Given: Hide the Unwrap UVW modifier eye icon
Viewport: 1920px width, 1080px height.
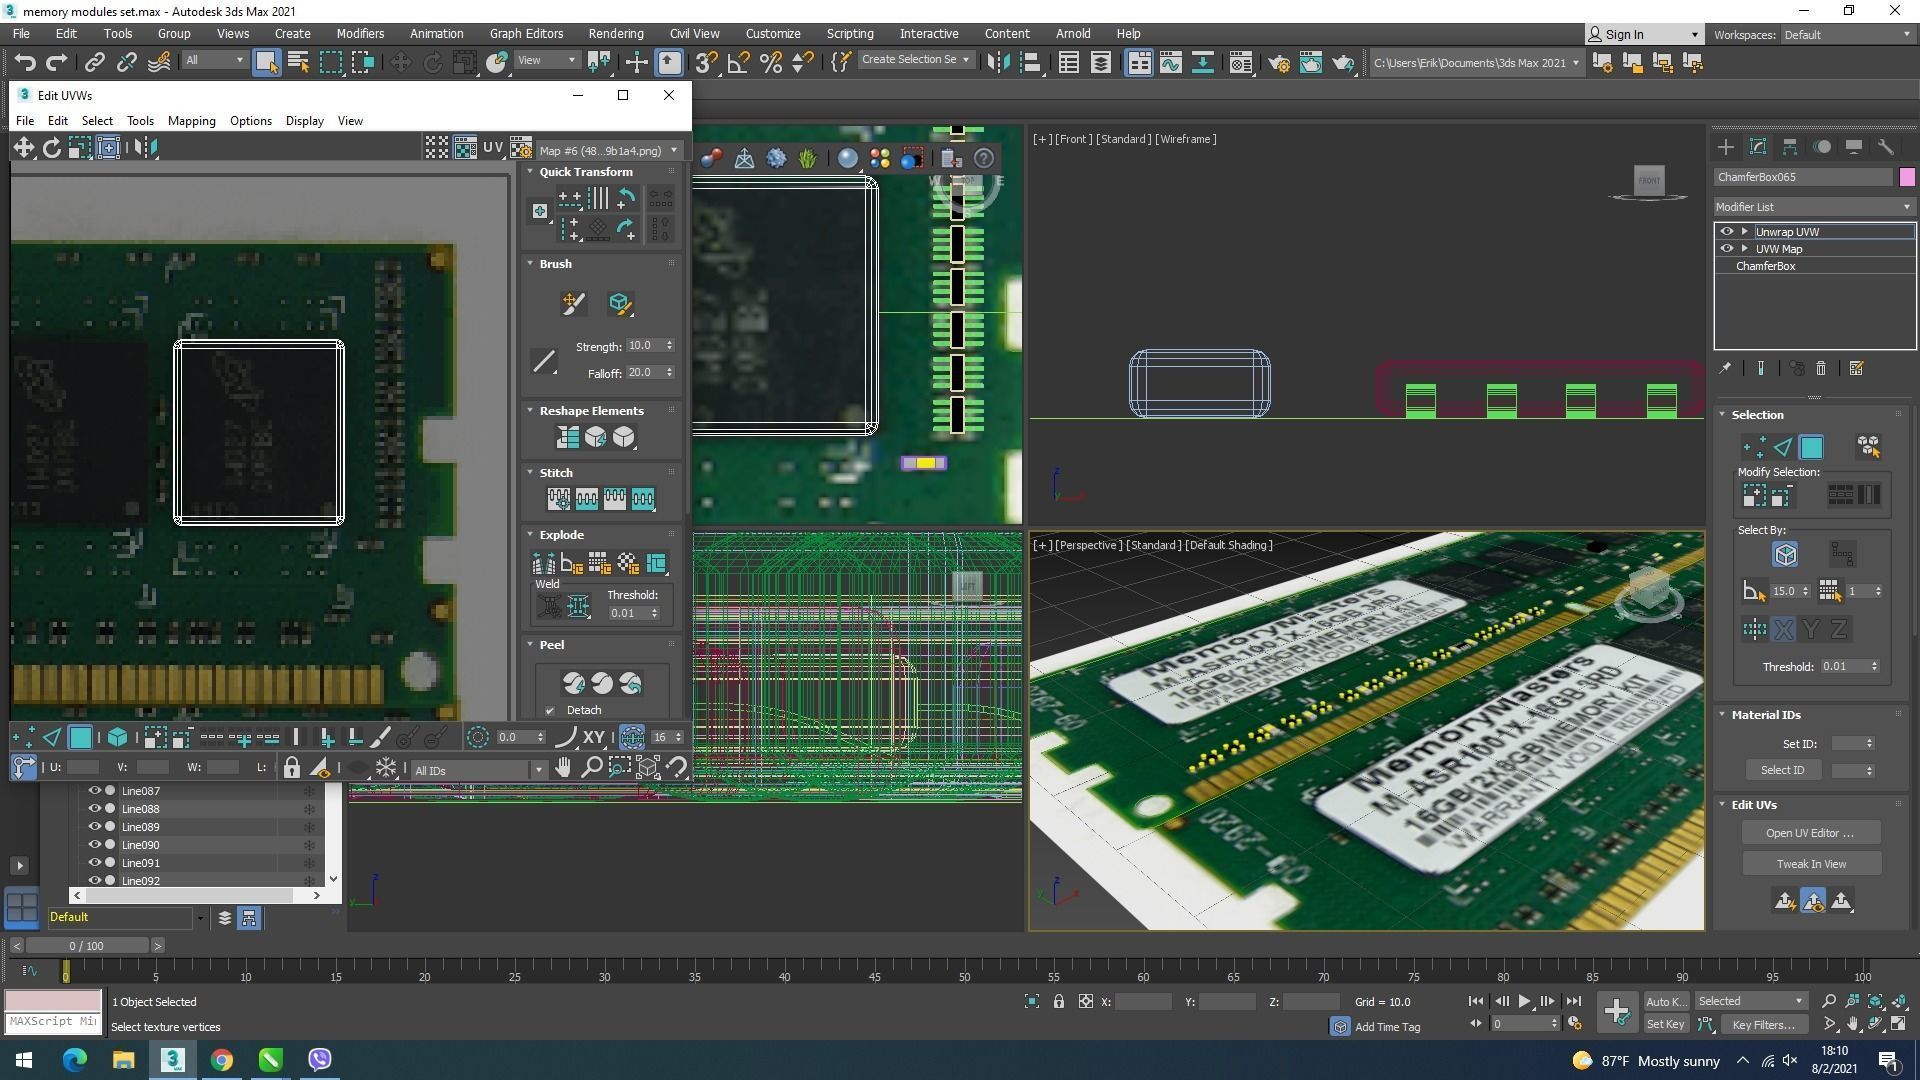Looking at the screenshot, I should 1726,231.
